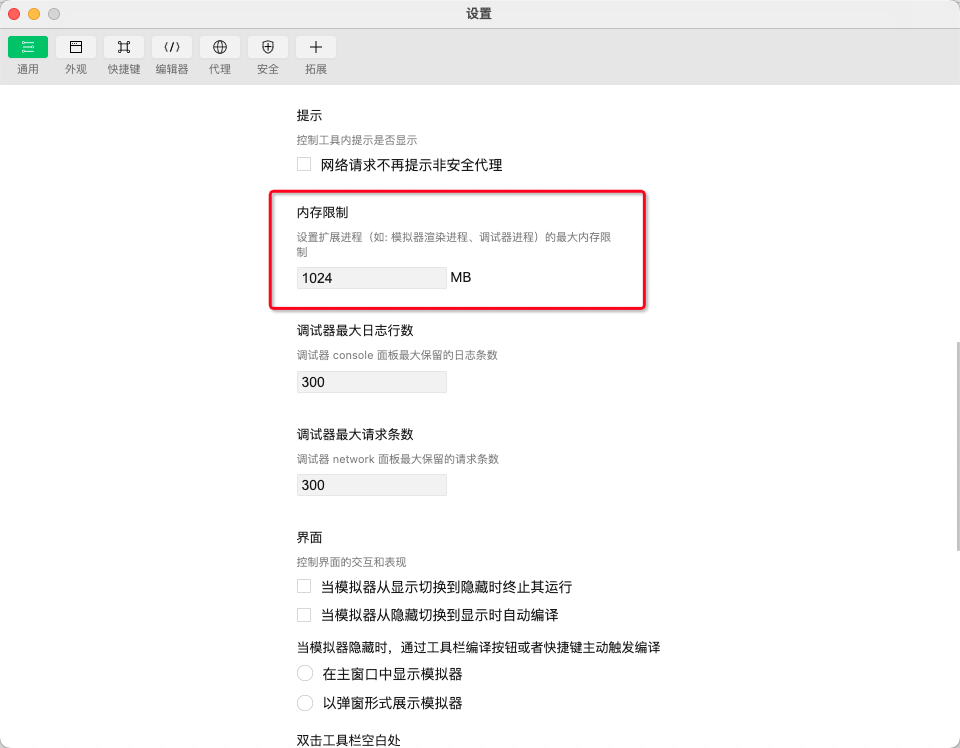Screen dimensions: 960x748
Task: Click the console 面板最大保留的日志条数 description
Action: (397, 355)
